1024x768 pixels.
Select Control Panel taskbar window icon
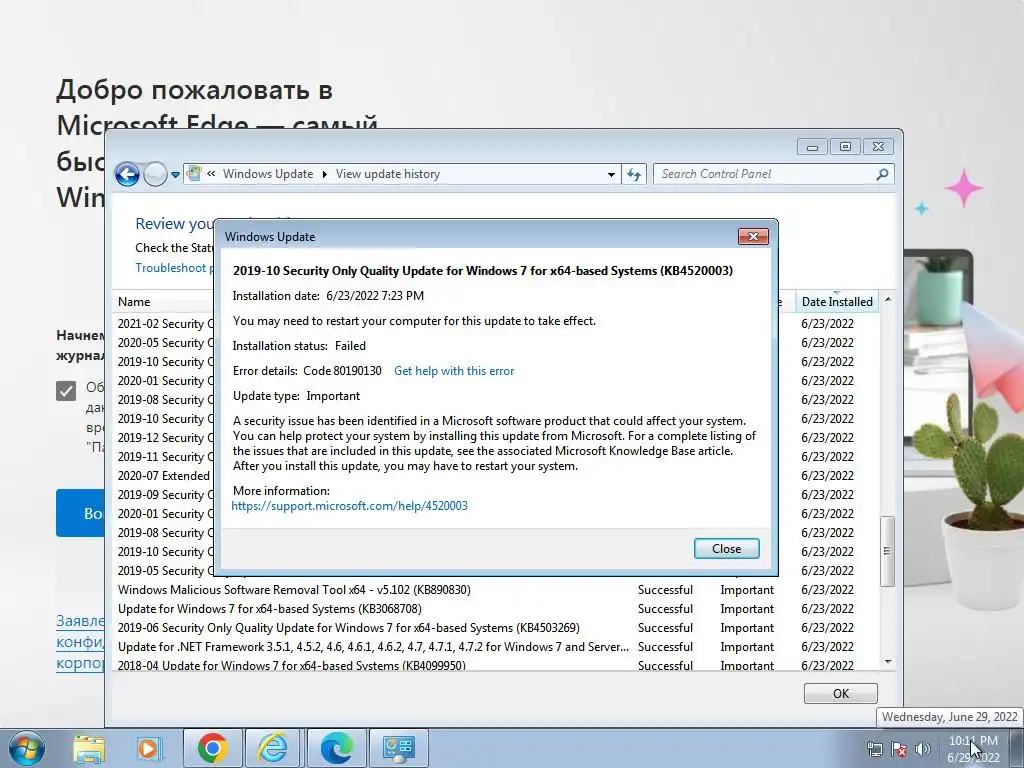pos(399,748)
